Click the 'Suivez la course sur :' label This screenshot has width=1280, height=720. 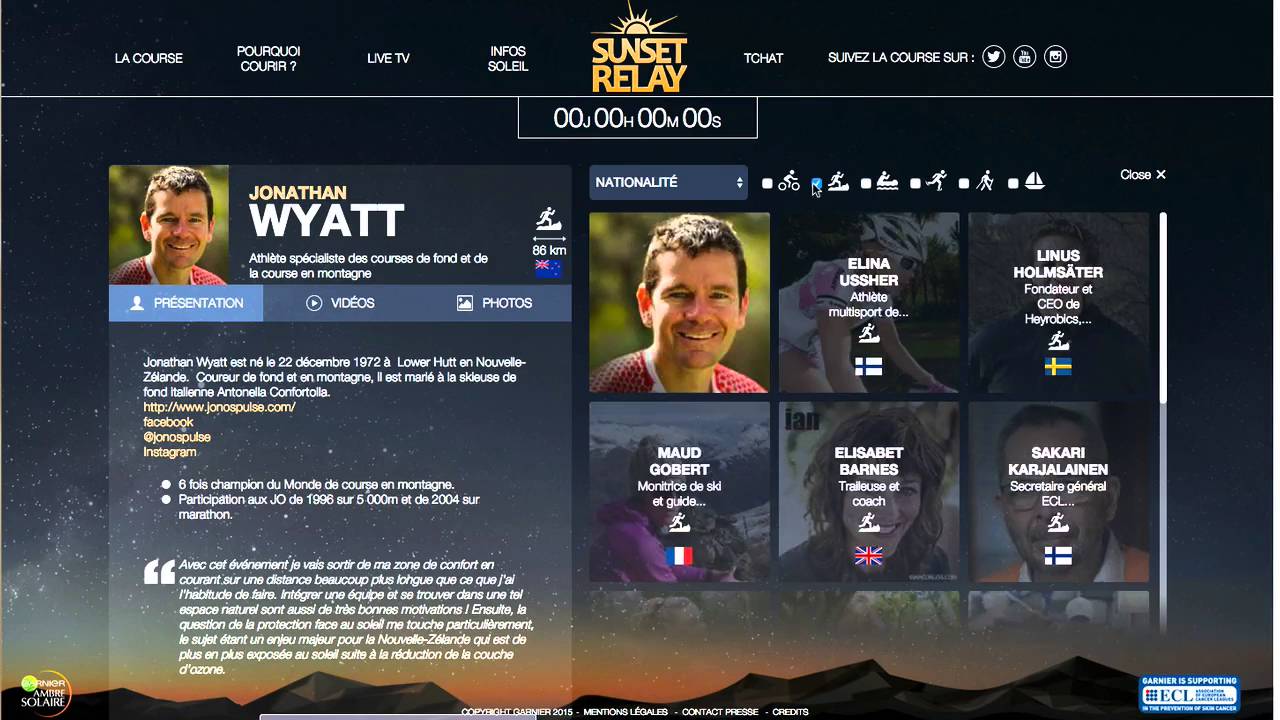[900, 58]
